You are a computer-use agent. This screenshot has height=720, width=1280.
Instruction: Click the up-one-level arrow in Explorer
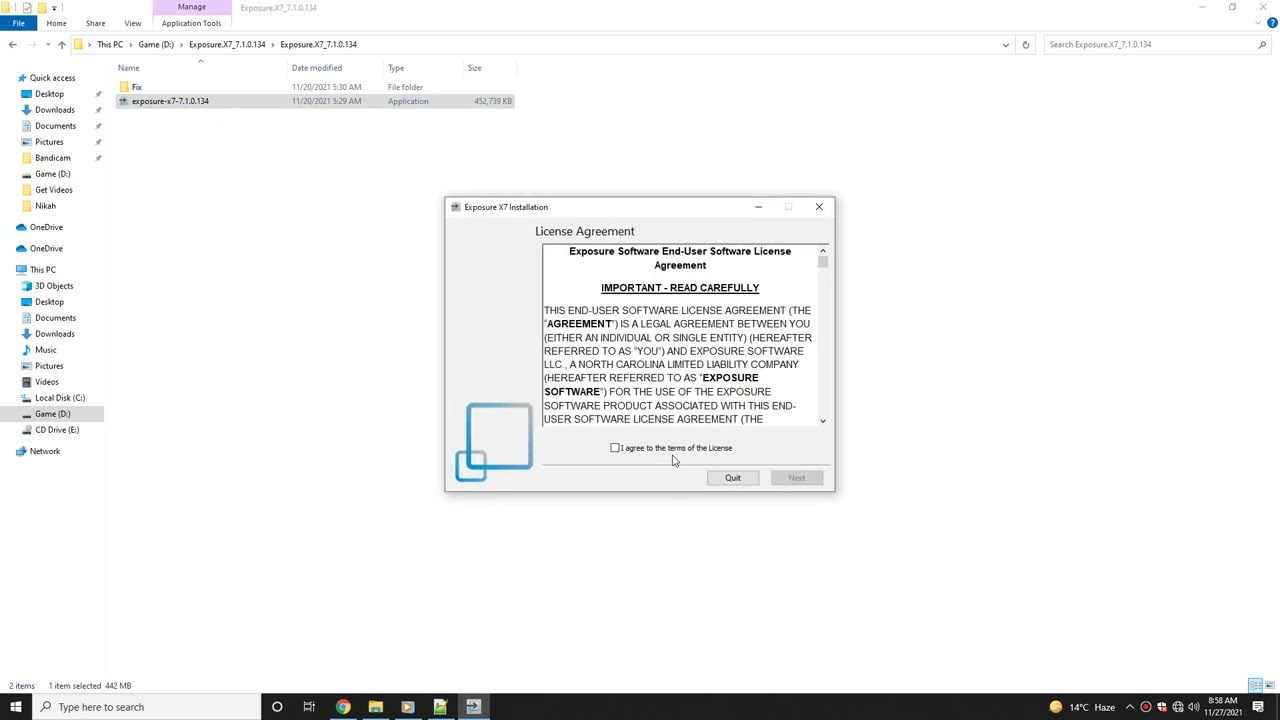(x=62, y=44)
